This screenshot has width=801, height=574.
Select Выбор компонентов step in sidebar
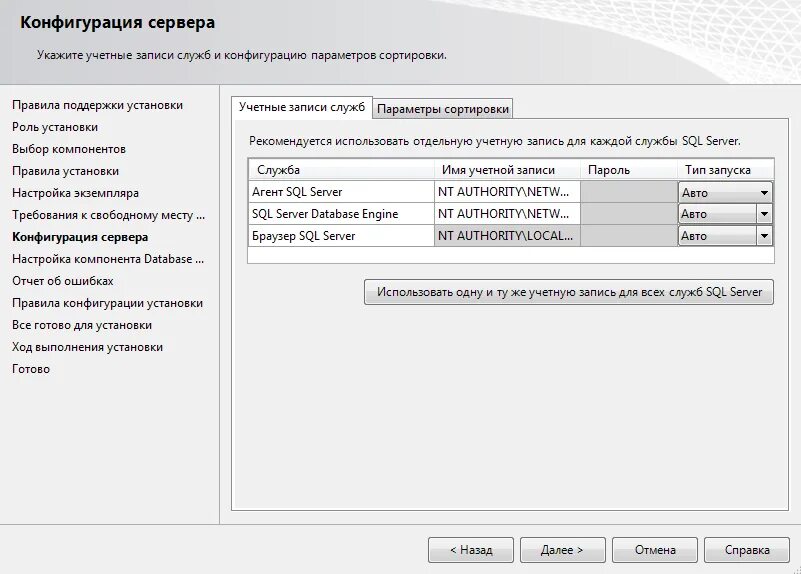69,149
